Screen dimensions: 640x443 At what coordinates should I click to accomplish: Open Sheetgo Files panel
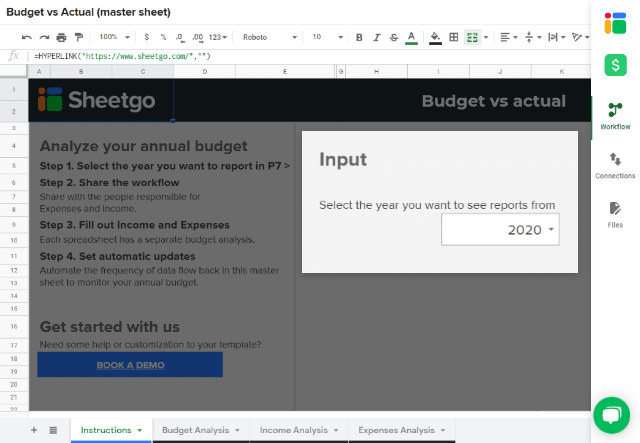615,213
